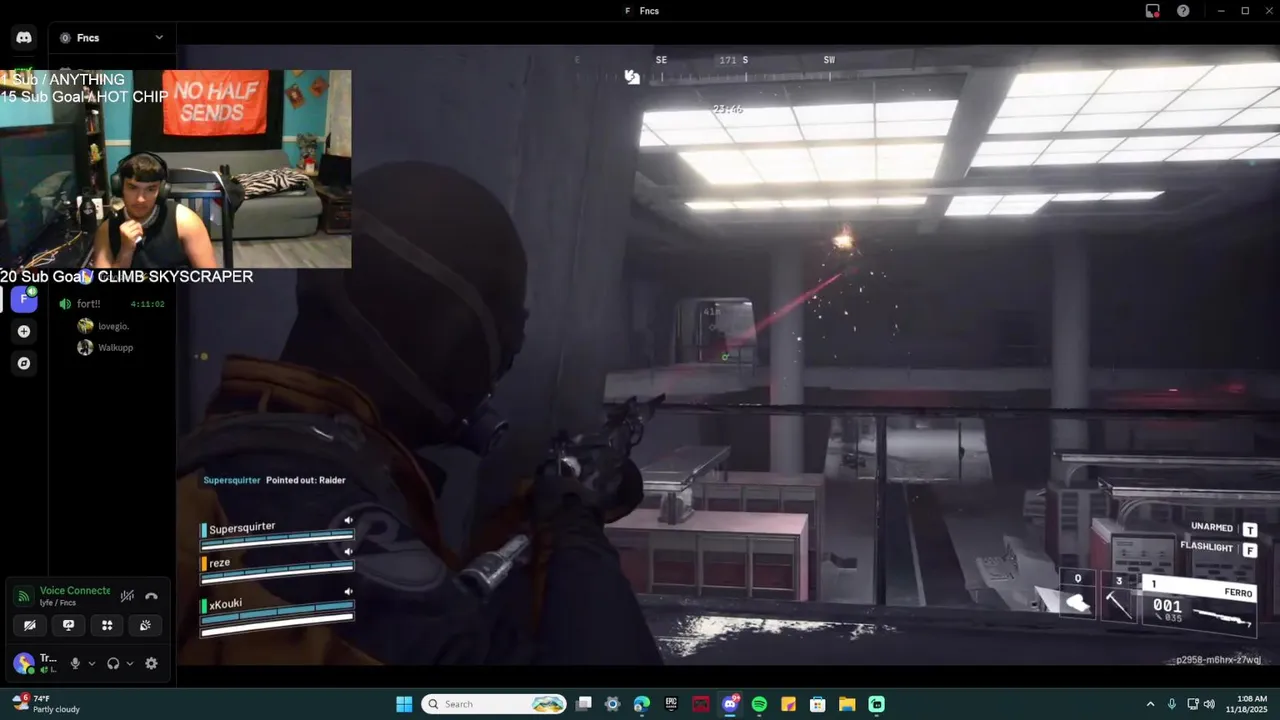The image size is (1280, 720).
Task: Click the green voice signal strength icon
Action: [x=22, y=597]
